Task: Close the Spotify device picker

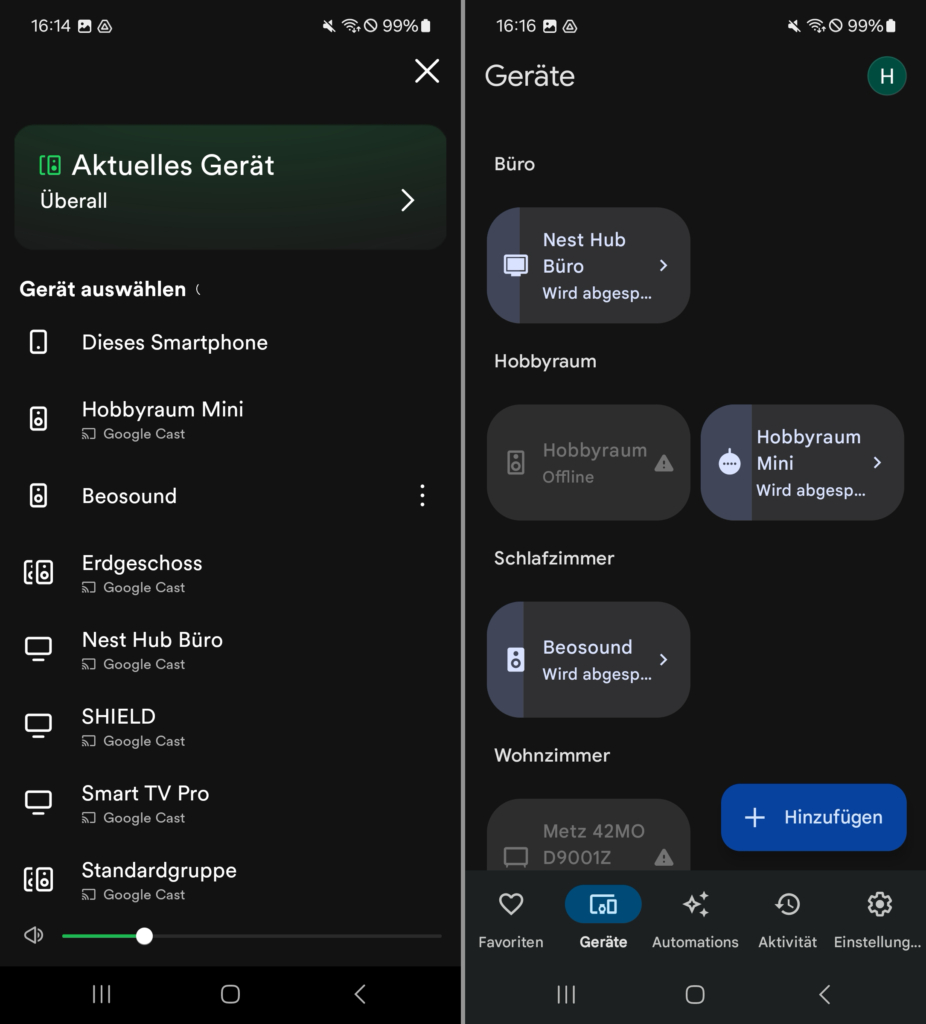Action: tap(427, 71)
